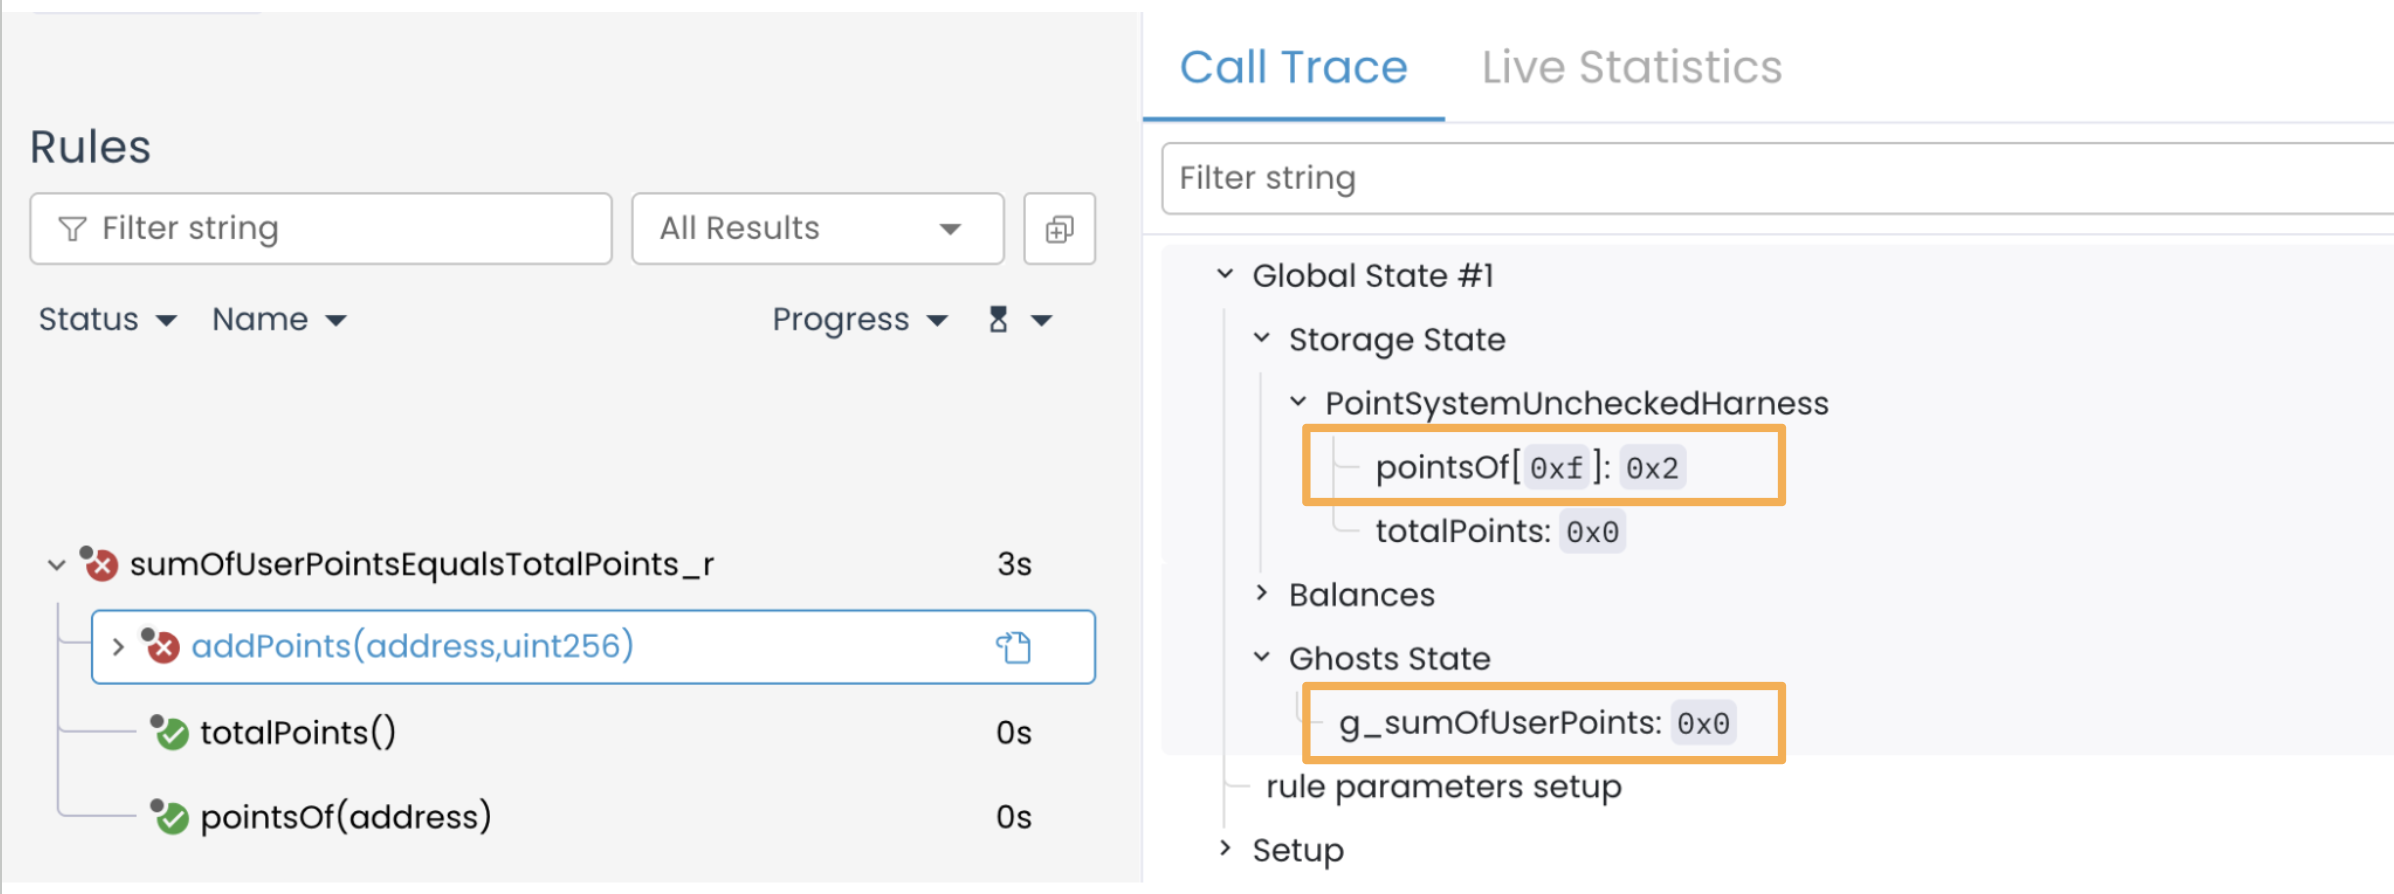Expand the addPoints(address,uint256) rule row
The width and height of the screenshot is (2394, 894).
pos(118,647)
